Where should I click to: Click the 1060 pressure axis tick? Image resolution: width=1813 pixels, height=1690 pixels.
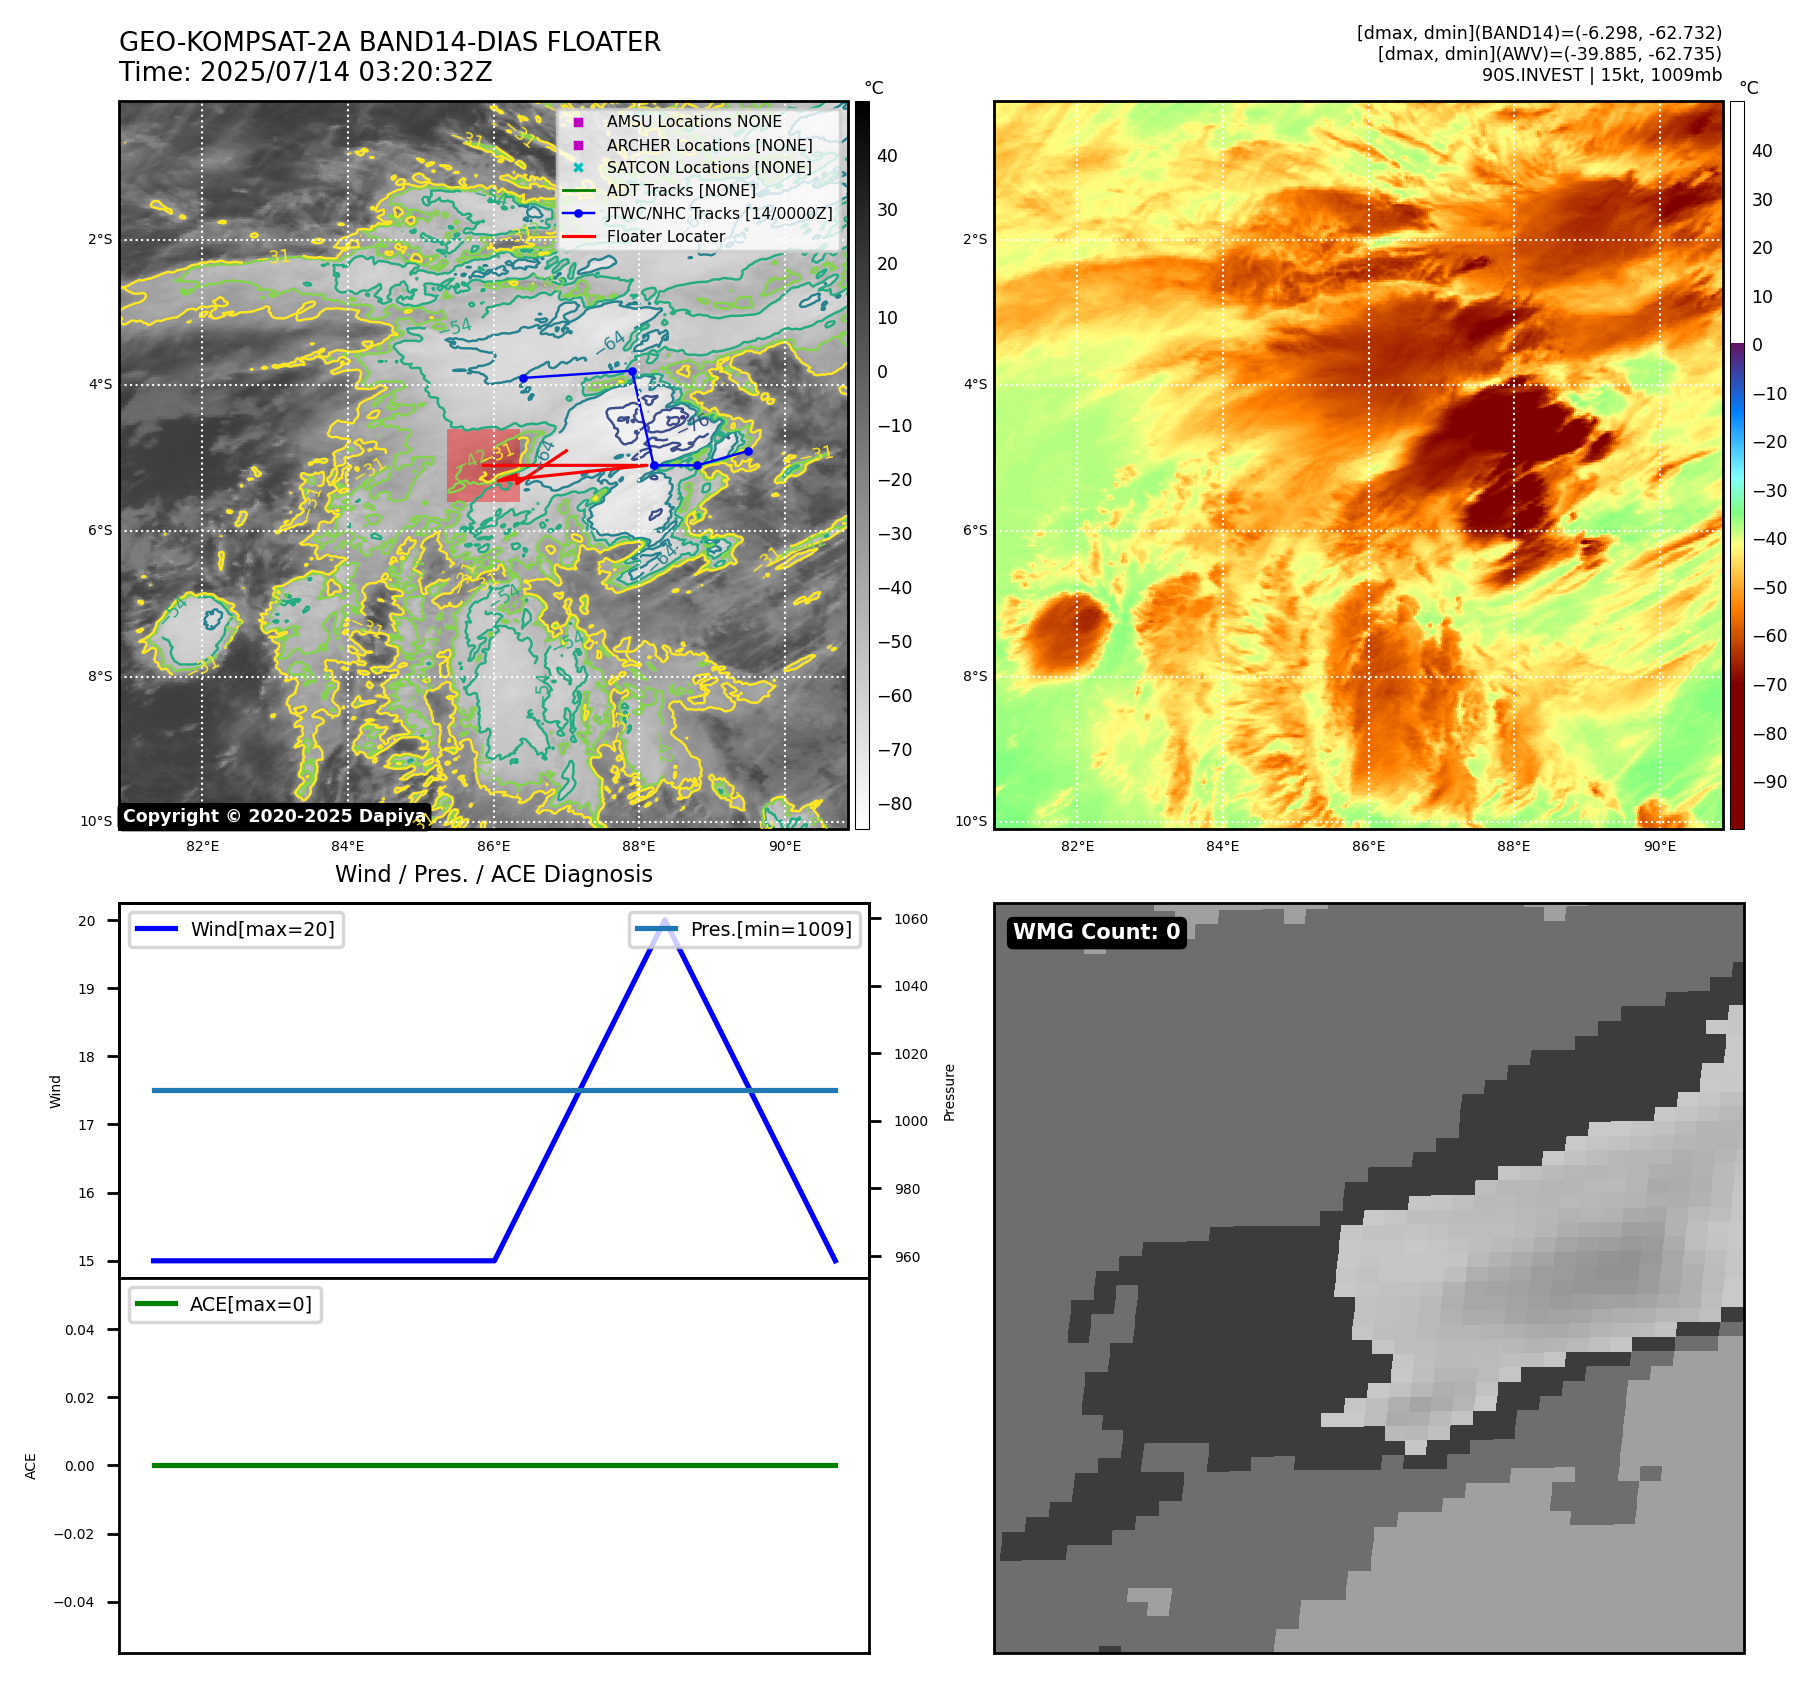910,919
